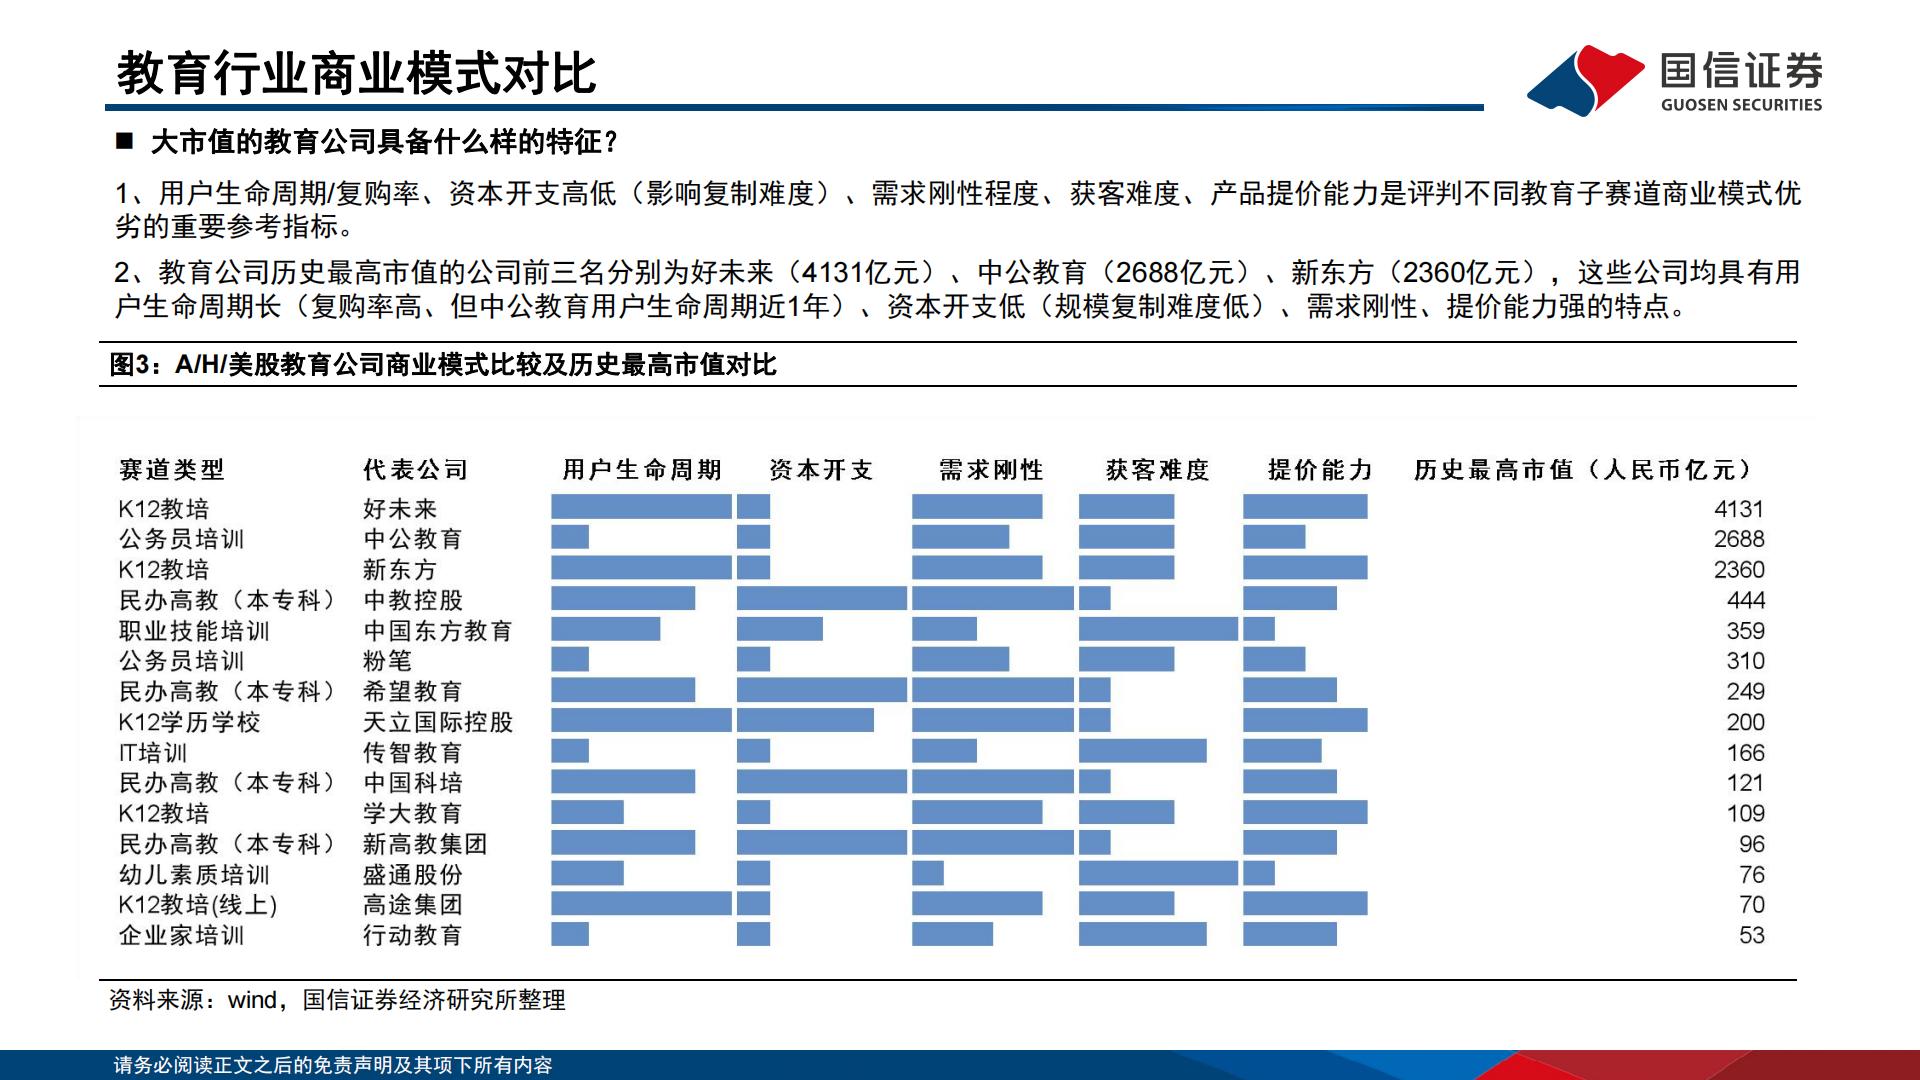
Task: Click the heading 大市值的教育公司具备什么样的特征
Action: pyautogui.click(x=384, y=142)
